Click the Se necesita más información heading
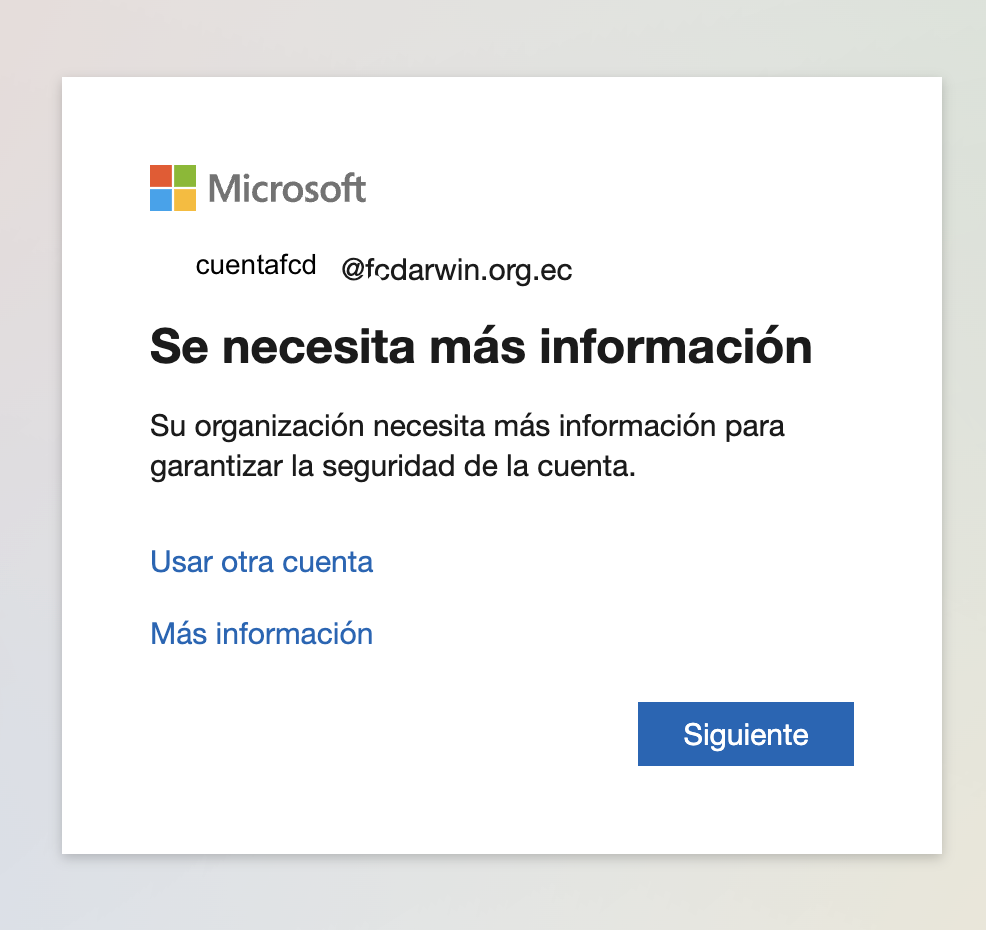This screenshot has height=930, width=986. pyautogui.click(x=481, y=346)
